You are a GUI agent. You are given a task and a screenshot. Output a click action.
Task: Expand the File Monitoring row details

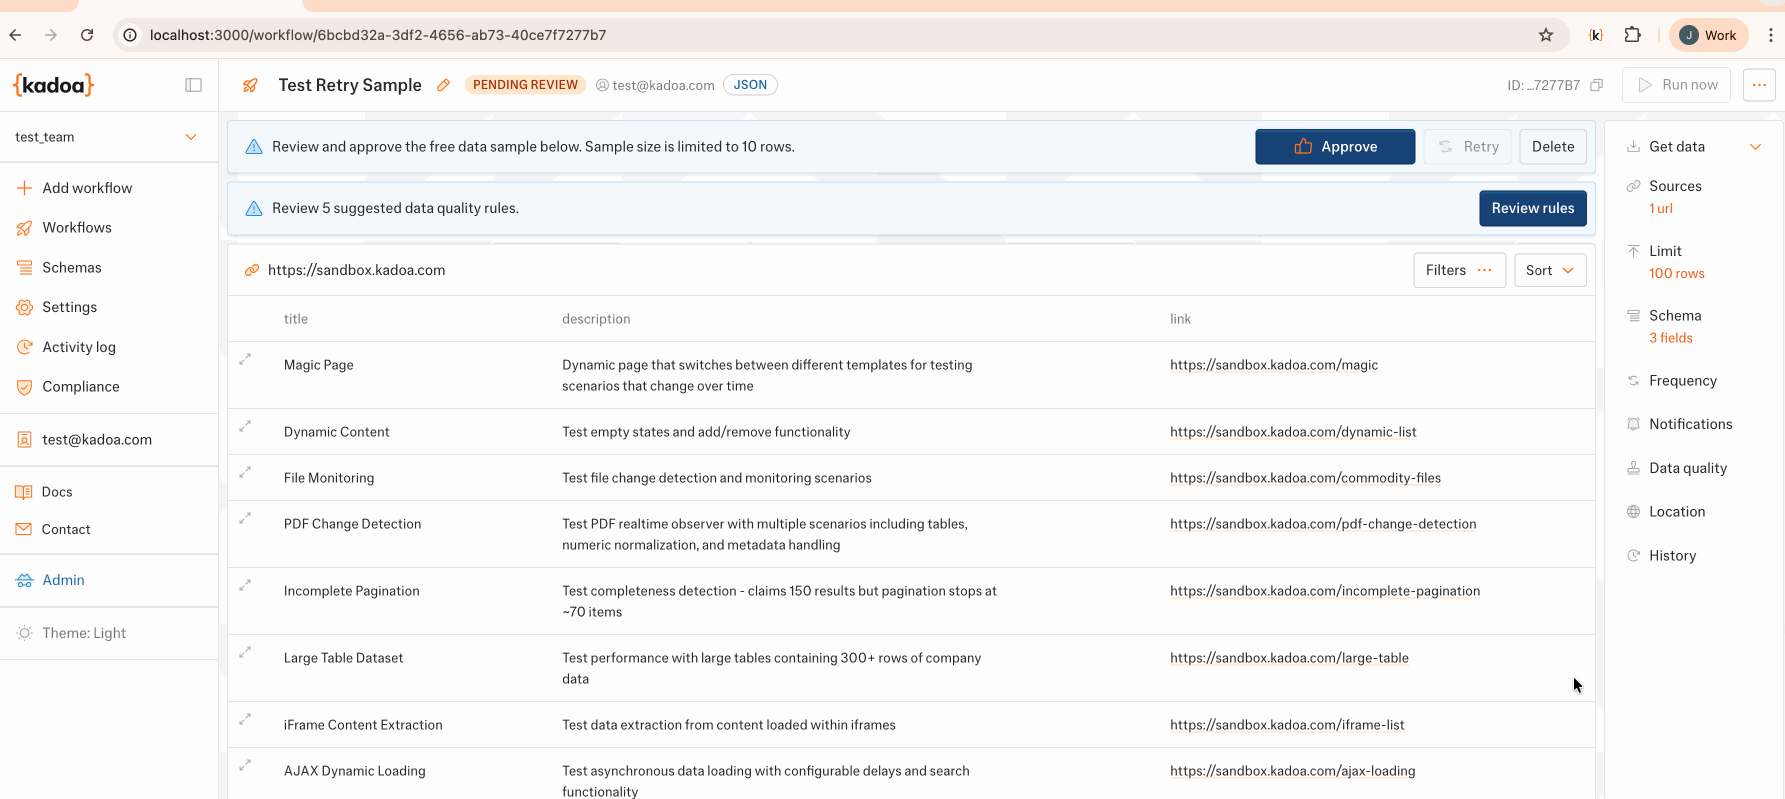point(245,472)
